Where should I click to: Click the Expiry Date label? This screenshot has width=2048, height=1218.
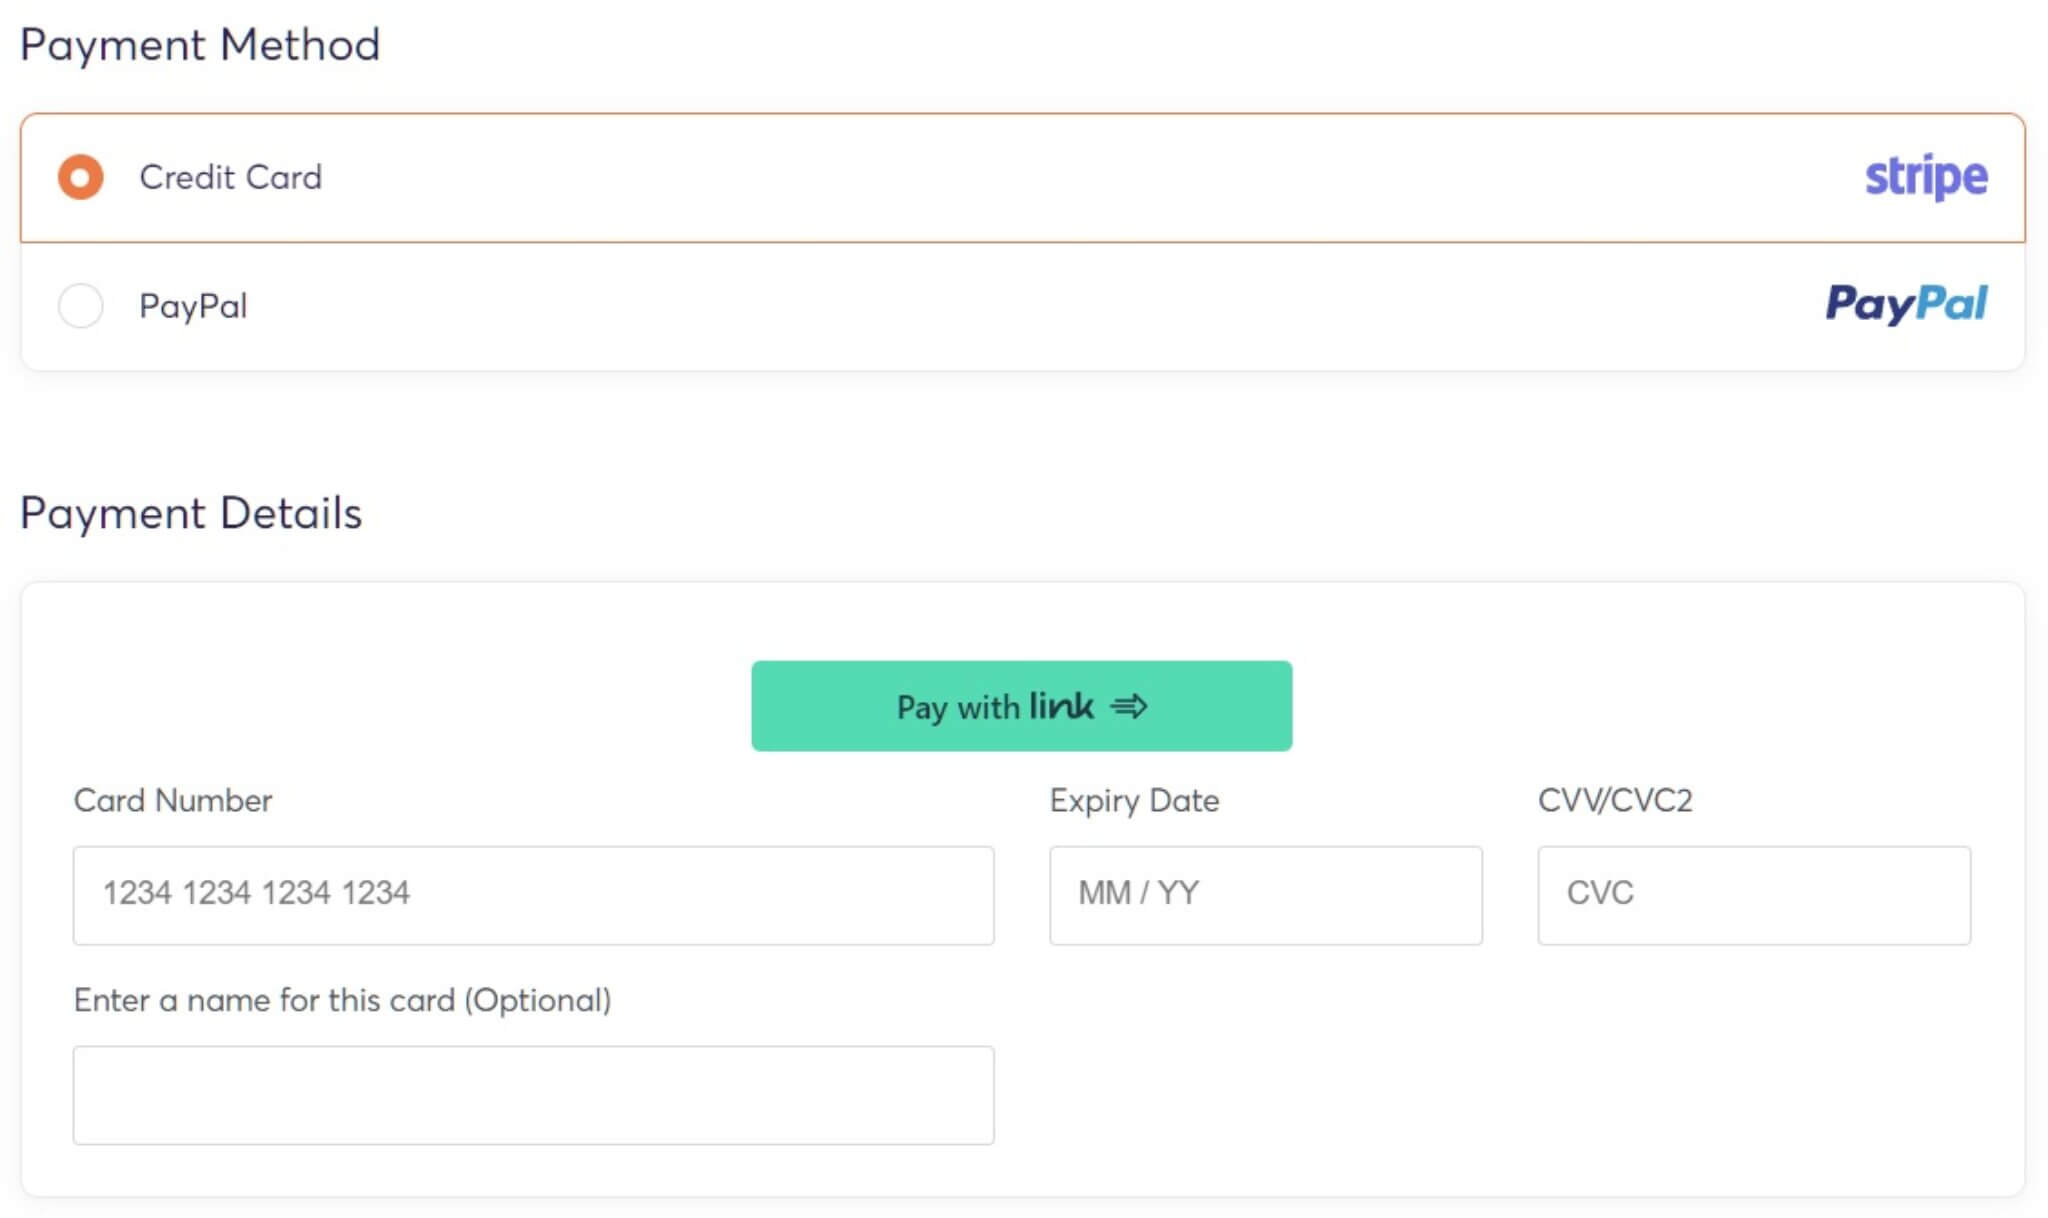point(1134,801)
